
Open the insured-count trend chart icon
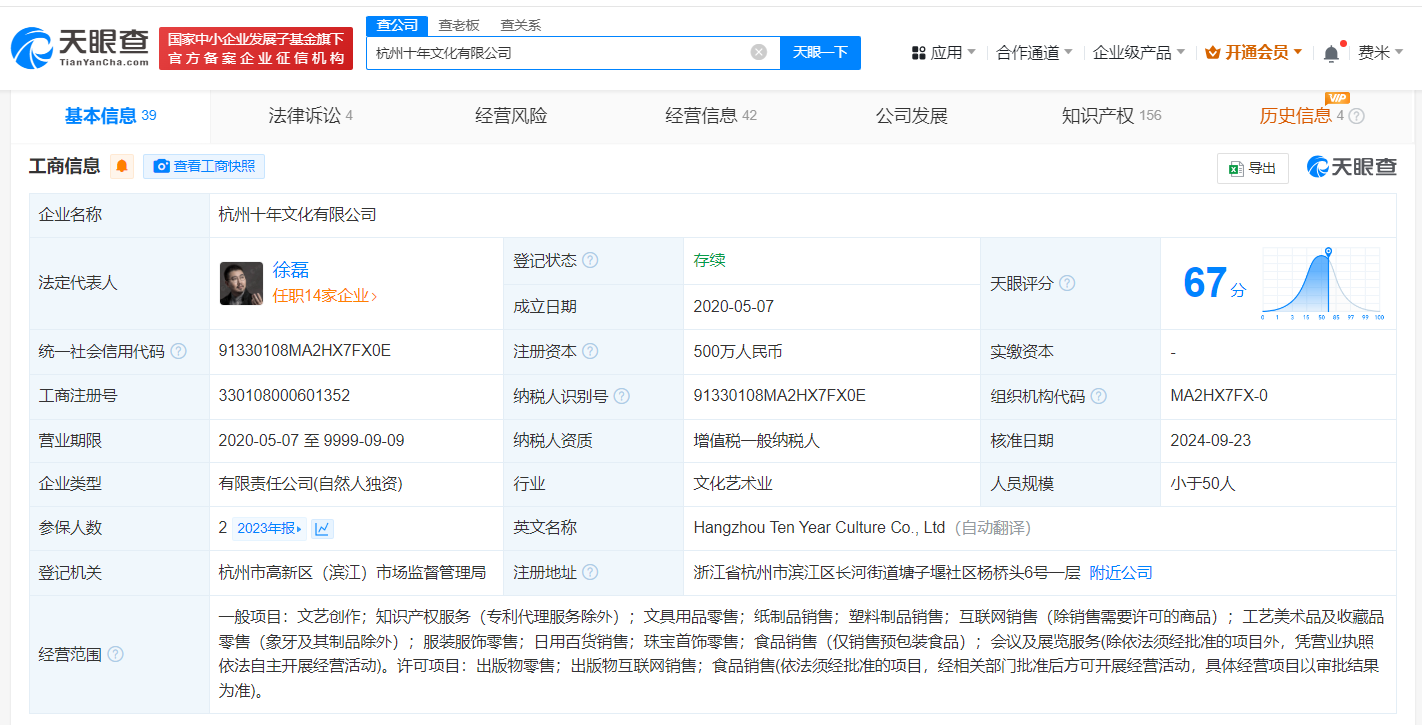(x=321, y=528)
